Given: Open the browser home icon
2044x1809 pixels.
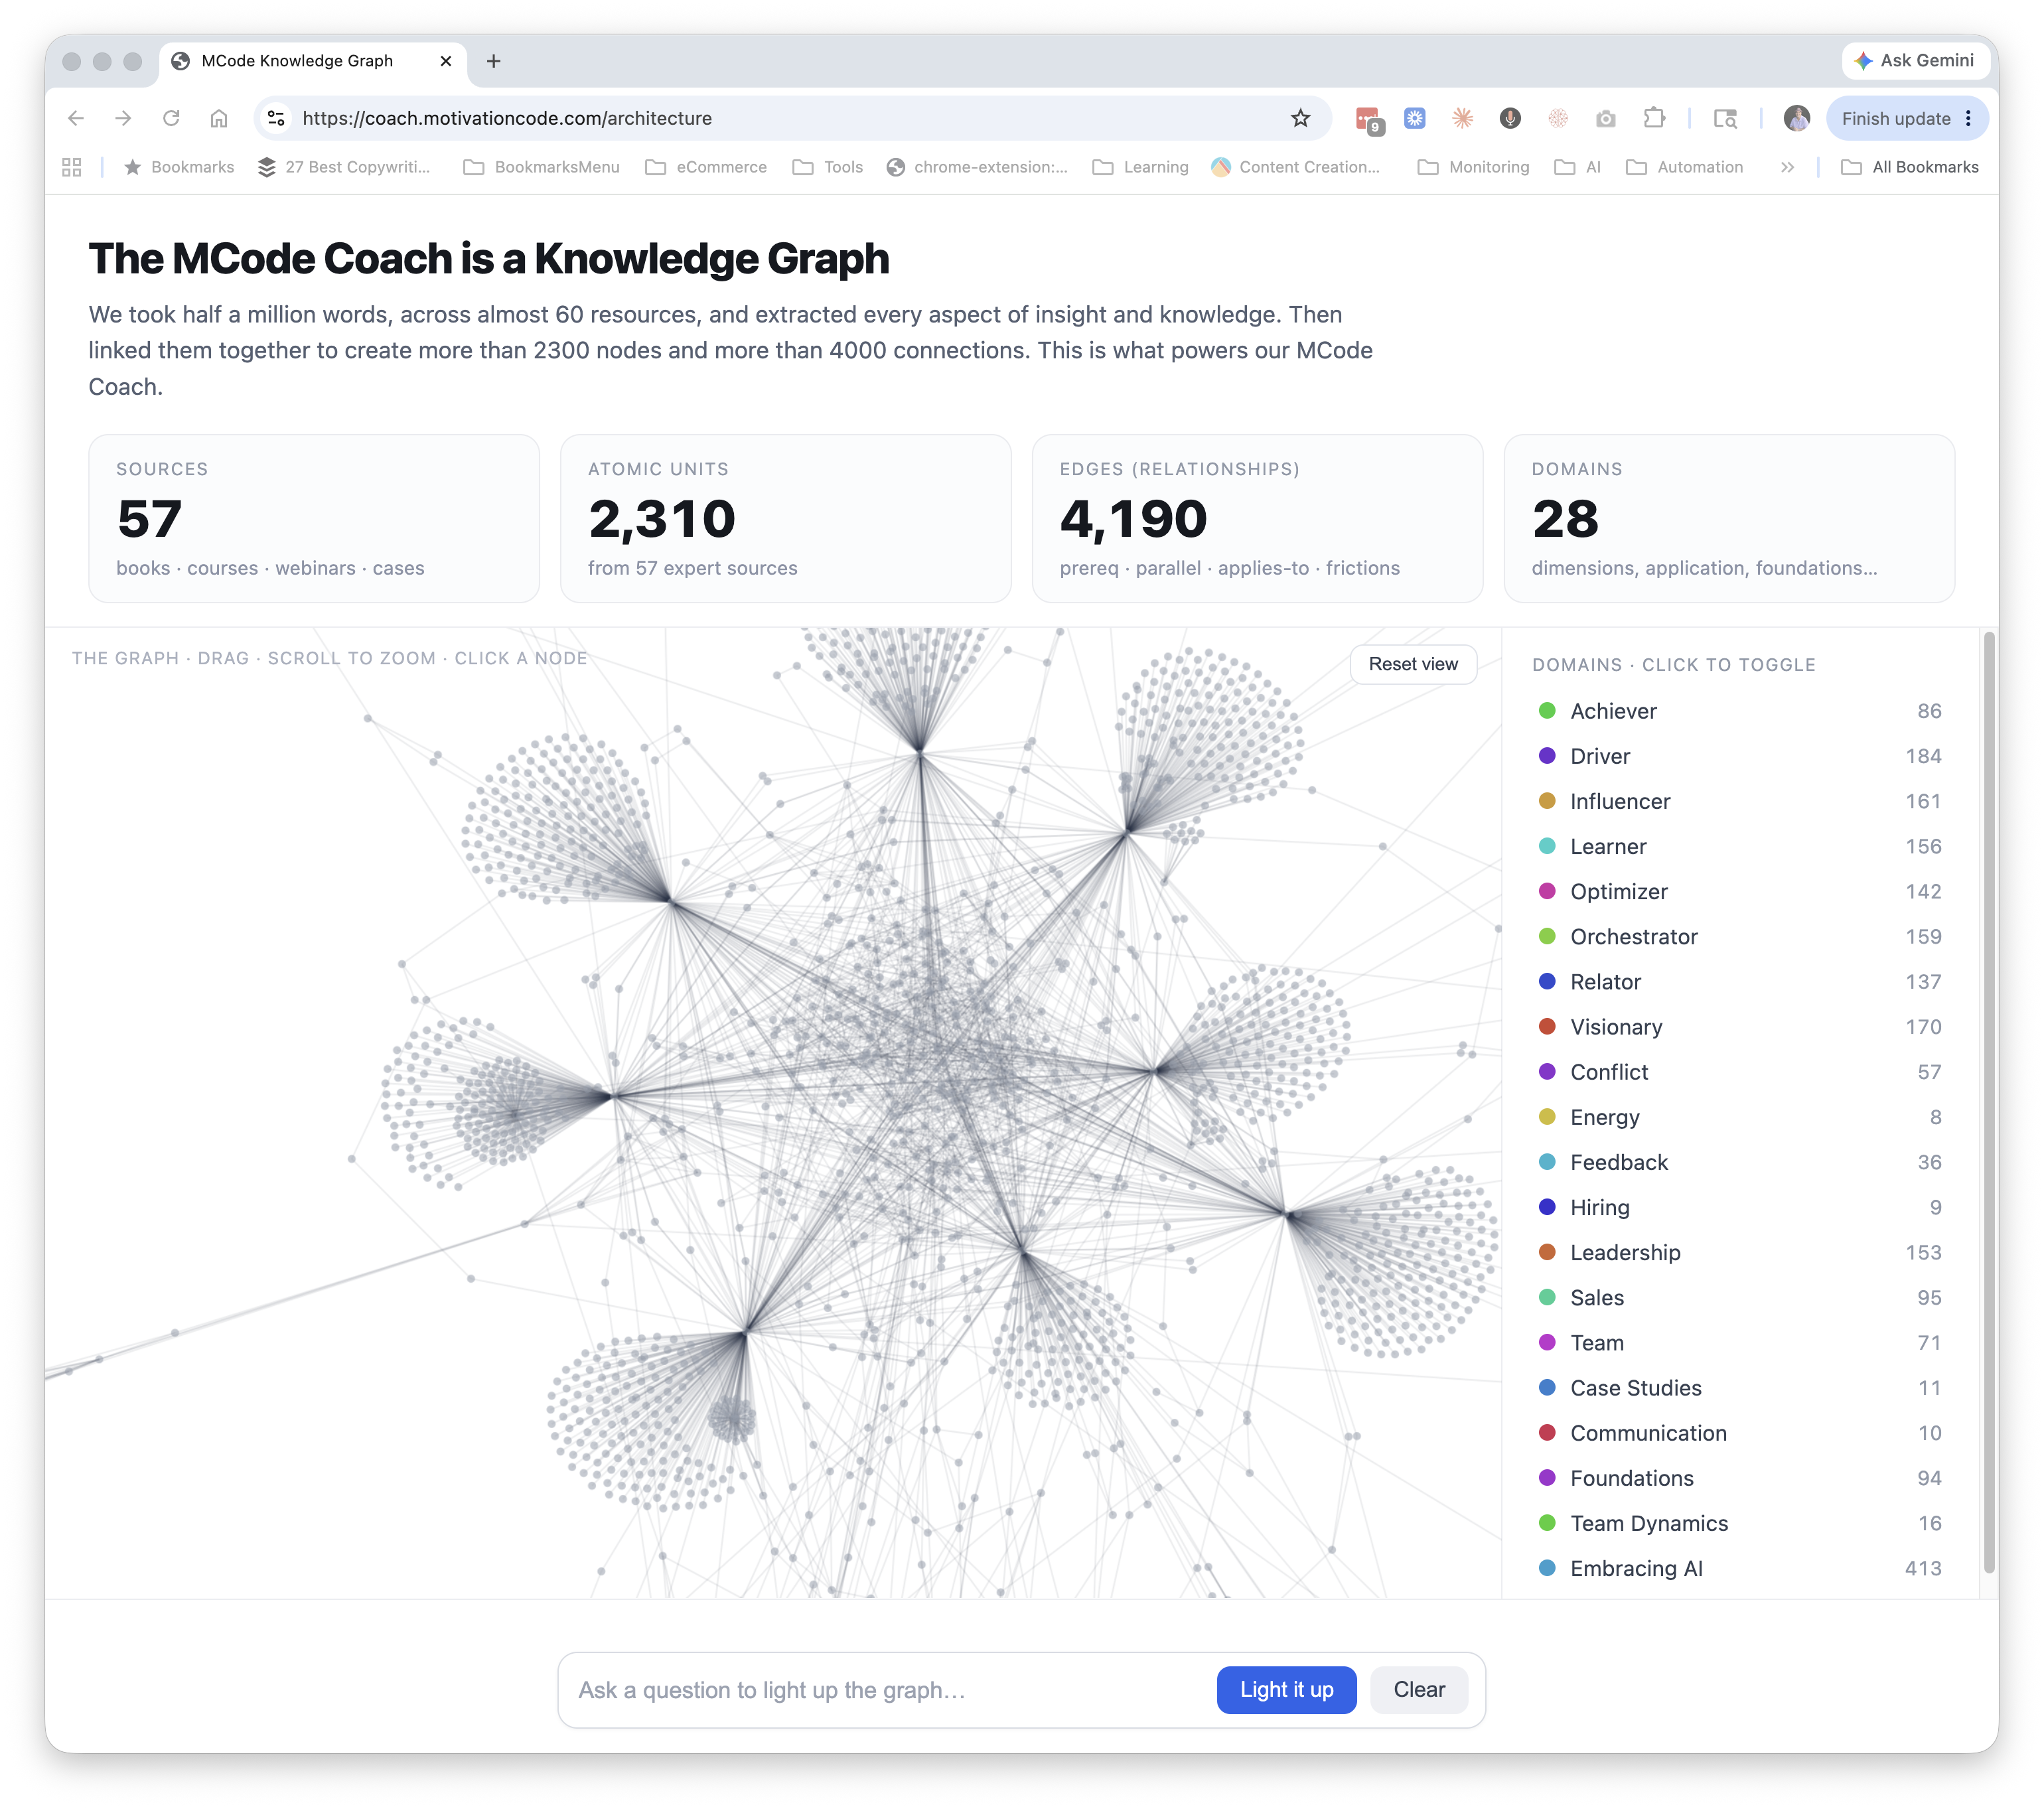Looking at the screenshot, I should pyautogui.click(x=219, y=118).
